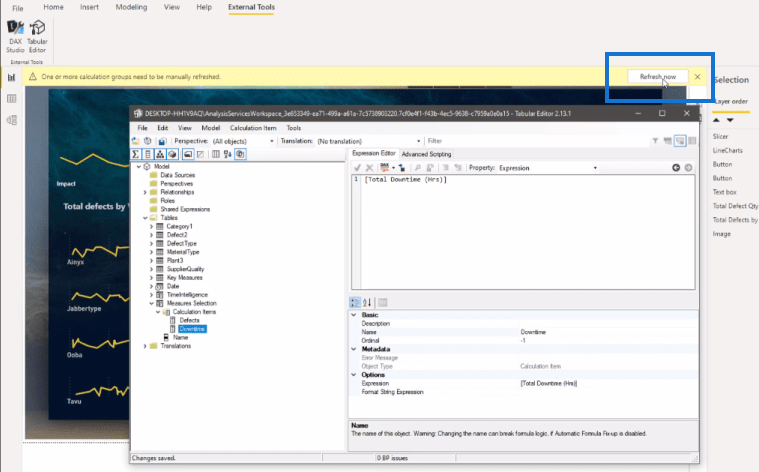Launch DAX Studio from External Tools ribbon
This screenshot has width=759, height=472.
click(15, 36)
